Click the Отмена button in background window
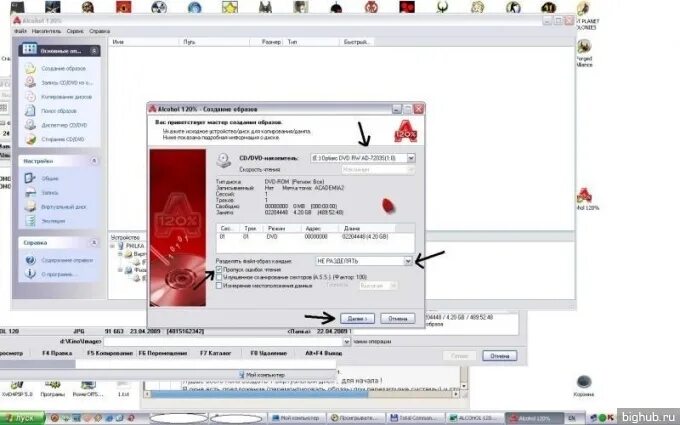 point(500,356)
